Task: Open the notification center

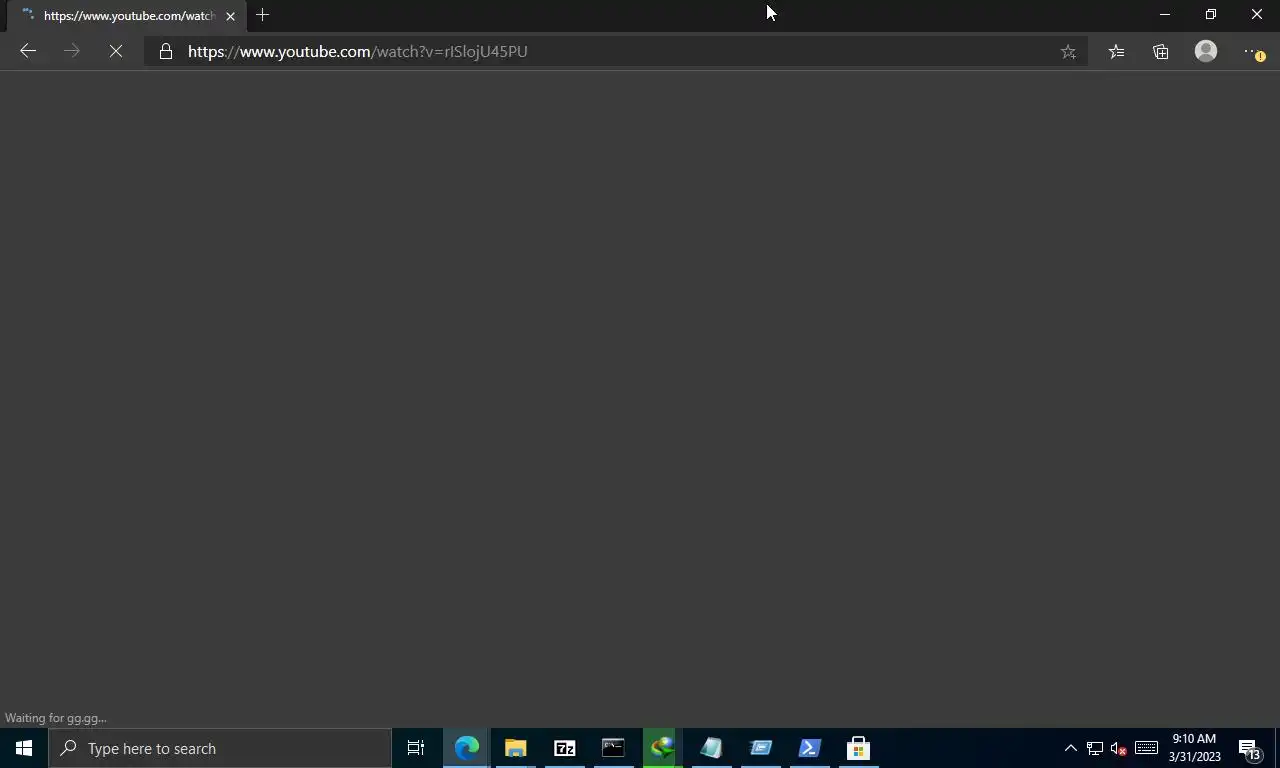Action: click(x=1250, y=748)
